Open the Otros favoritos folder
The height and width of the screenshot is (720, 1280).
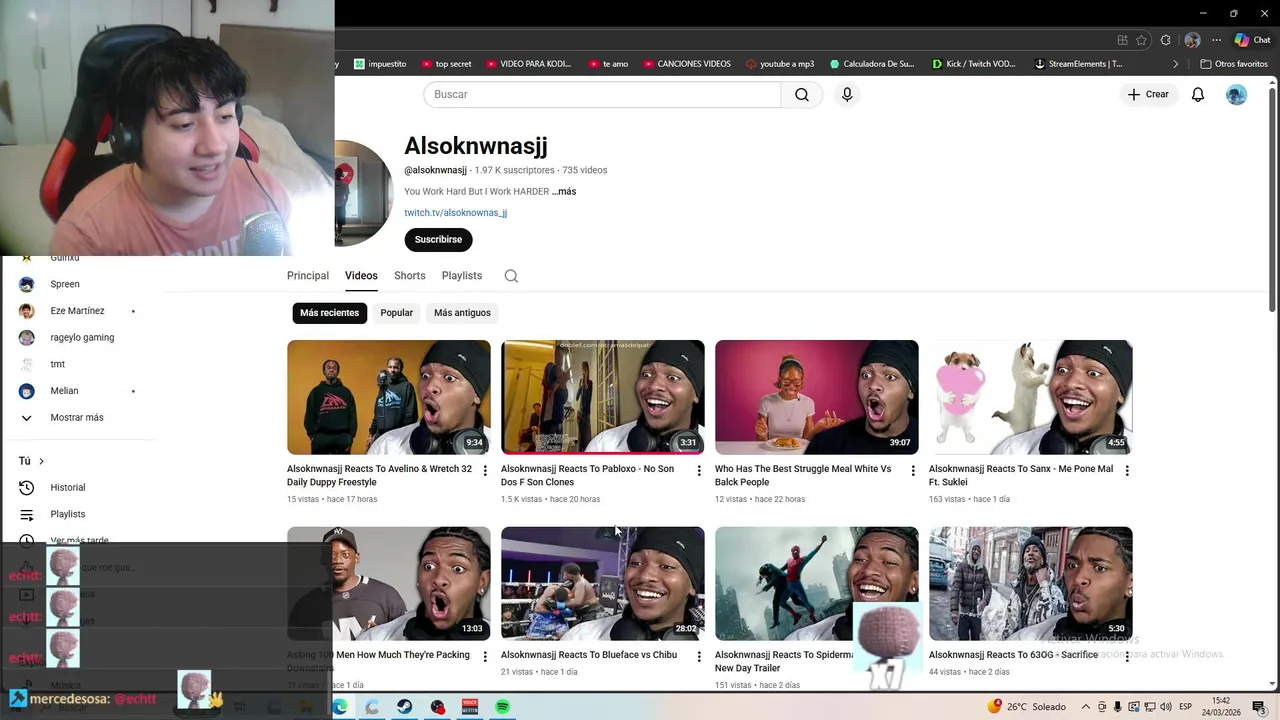[x=1234, y=64]
